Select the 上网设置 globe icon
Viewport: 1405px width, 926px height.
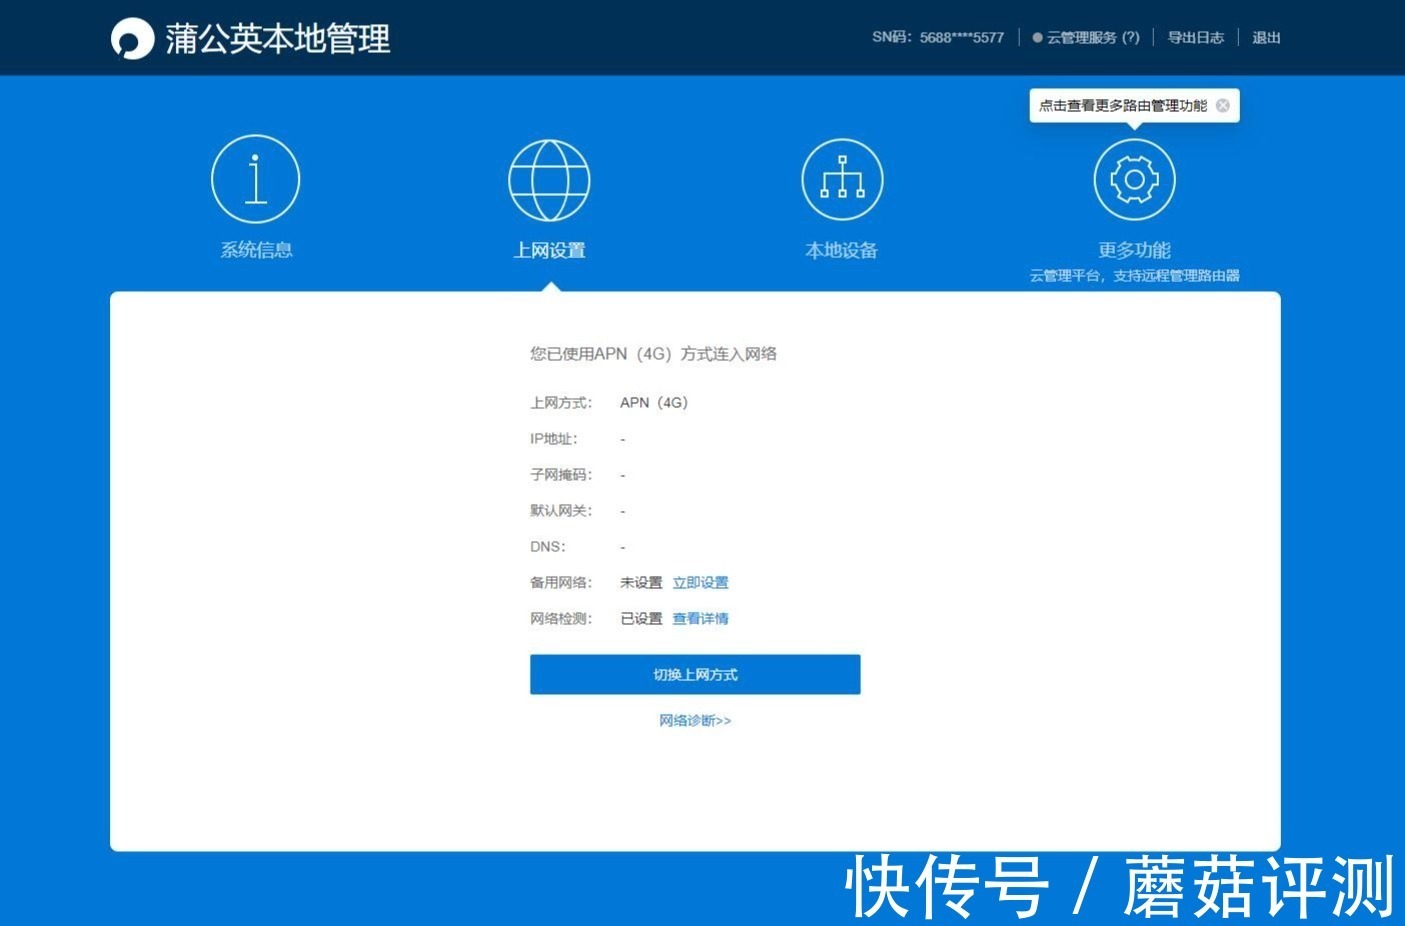549,180
